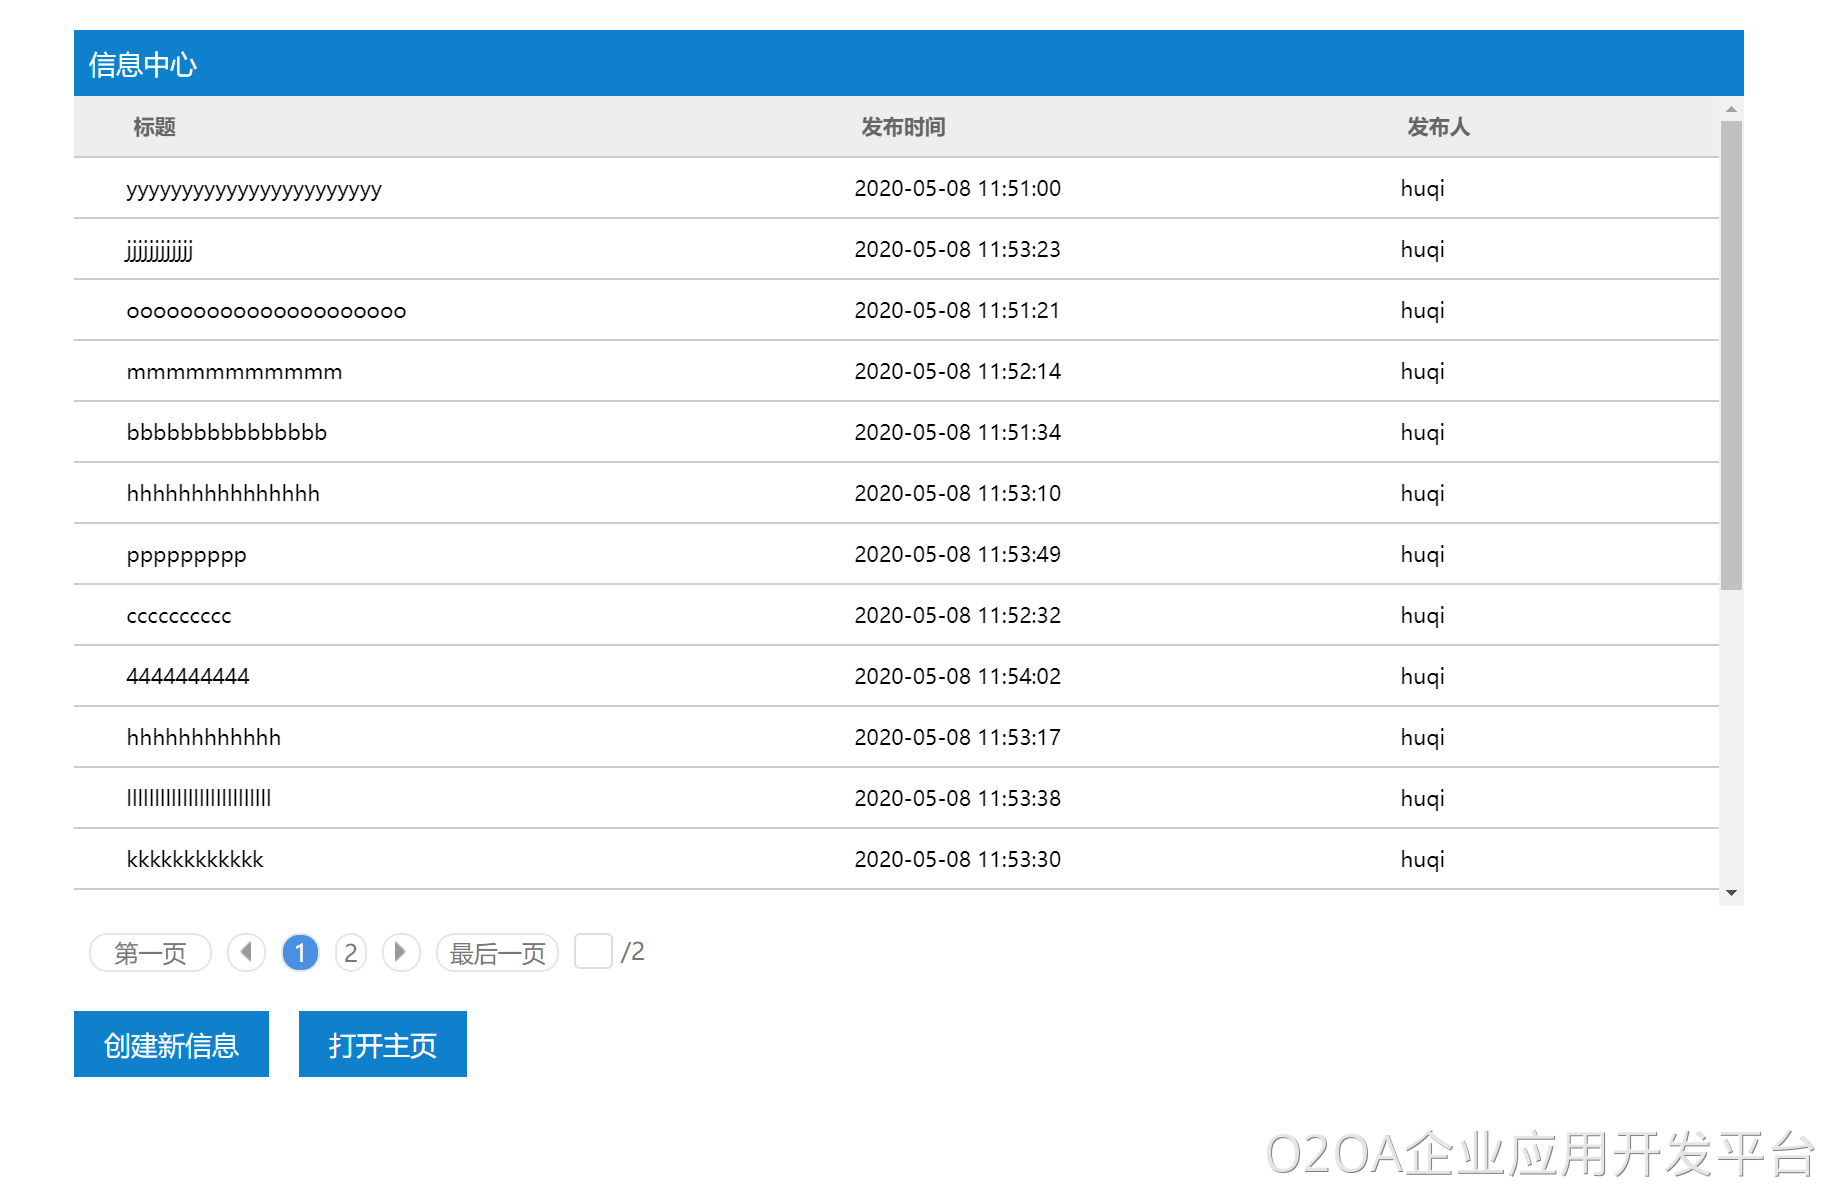This screenshot has width=1824, height=1187.
Task: Jump to first page (第一页)
Action: pyautogui.click(x=150, y=953)
